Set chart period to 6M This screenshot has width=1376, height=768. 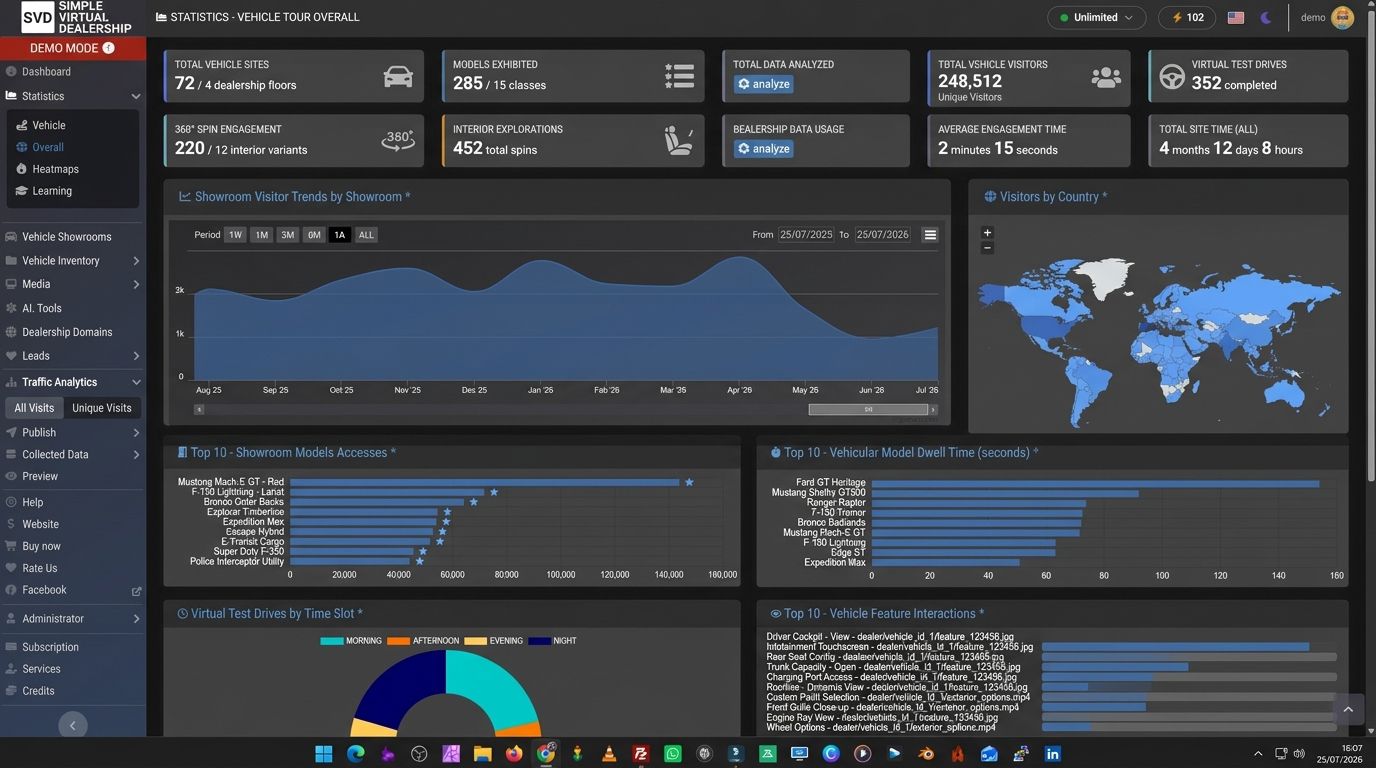pos(314,235)
